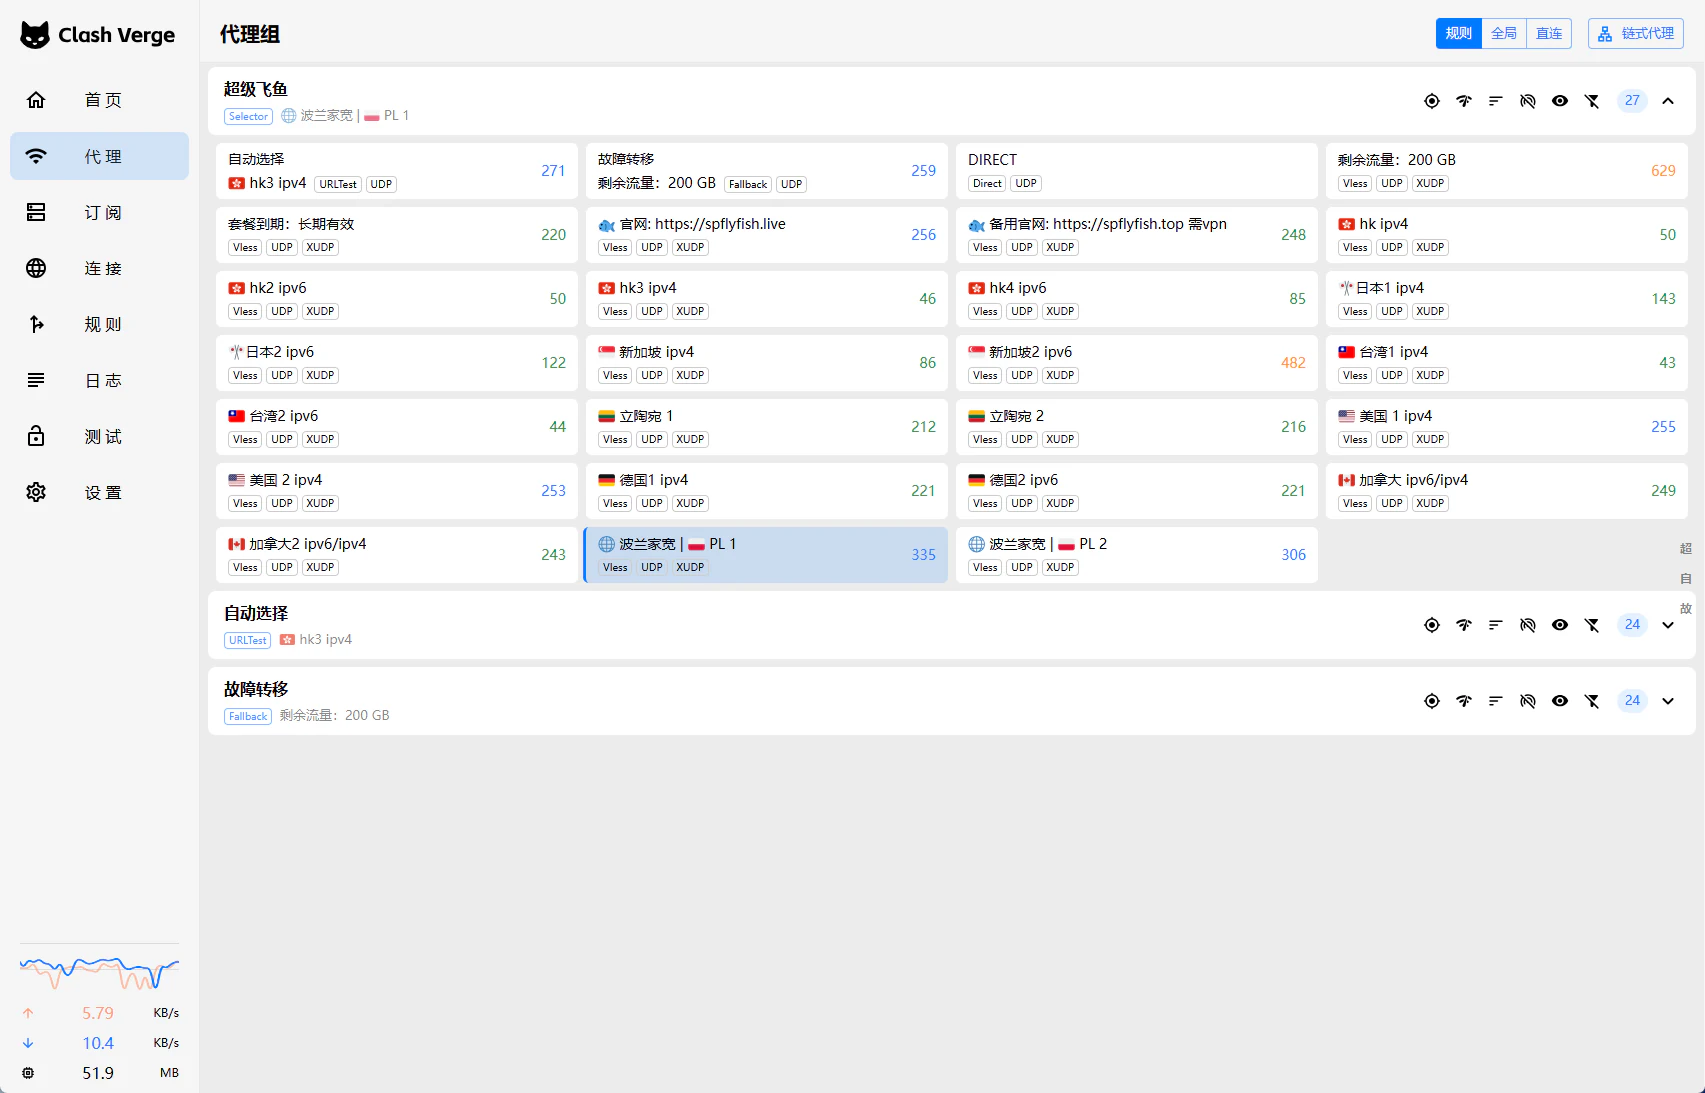The width and height of the screenshot is (1705, 1093).
Task: Jump to 故 group via side index
Action: (1686, 609)
